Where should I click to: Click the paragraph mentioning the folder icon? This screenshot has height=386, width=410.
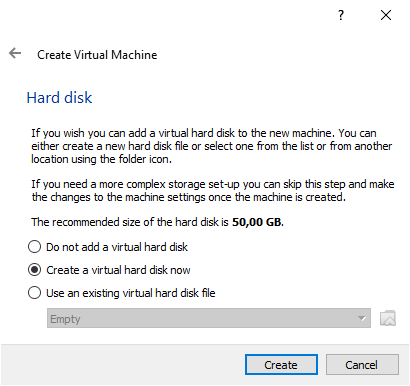(212, 146)
